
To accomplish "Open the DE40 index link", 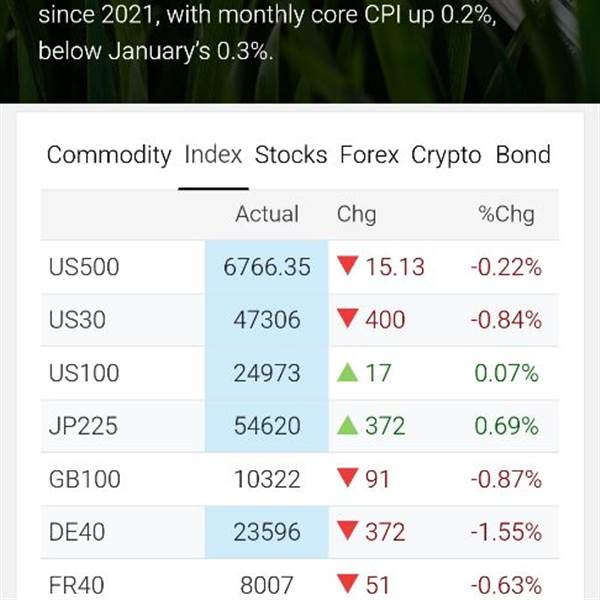I will (x=77, y=532).
